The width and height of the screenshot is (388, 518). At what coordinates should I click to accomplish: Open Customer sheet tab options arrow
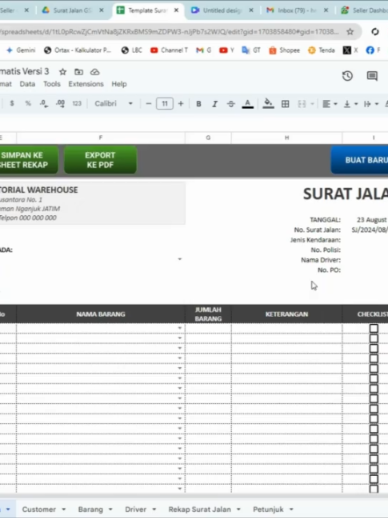(64, 509)
